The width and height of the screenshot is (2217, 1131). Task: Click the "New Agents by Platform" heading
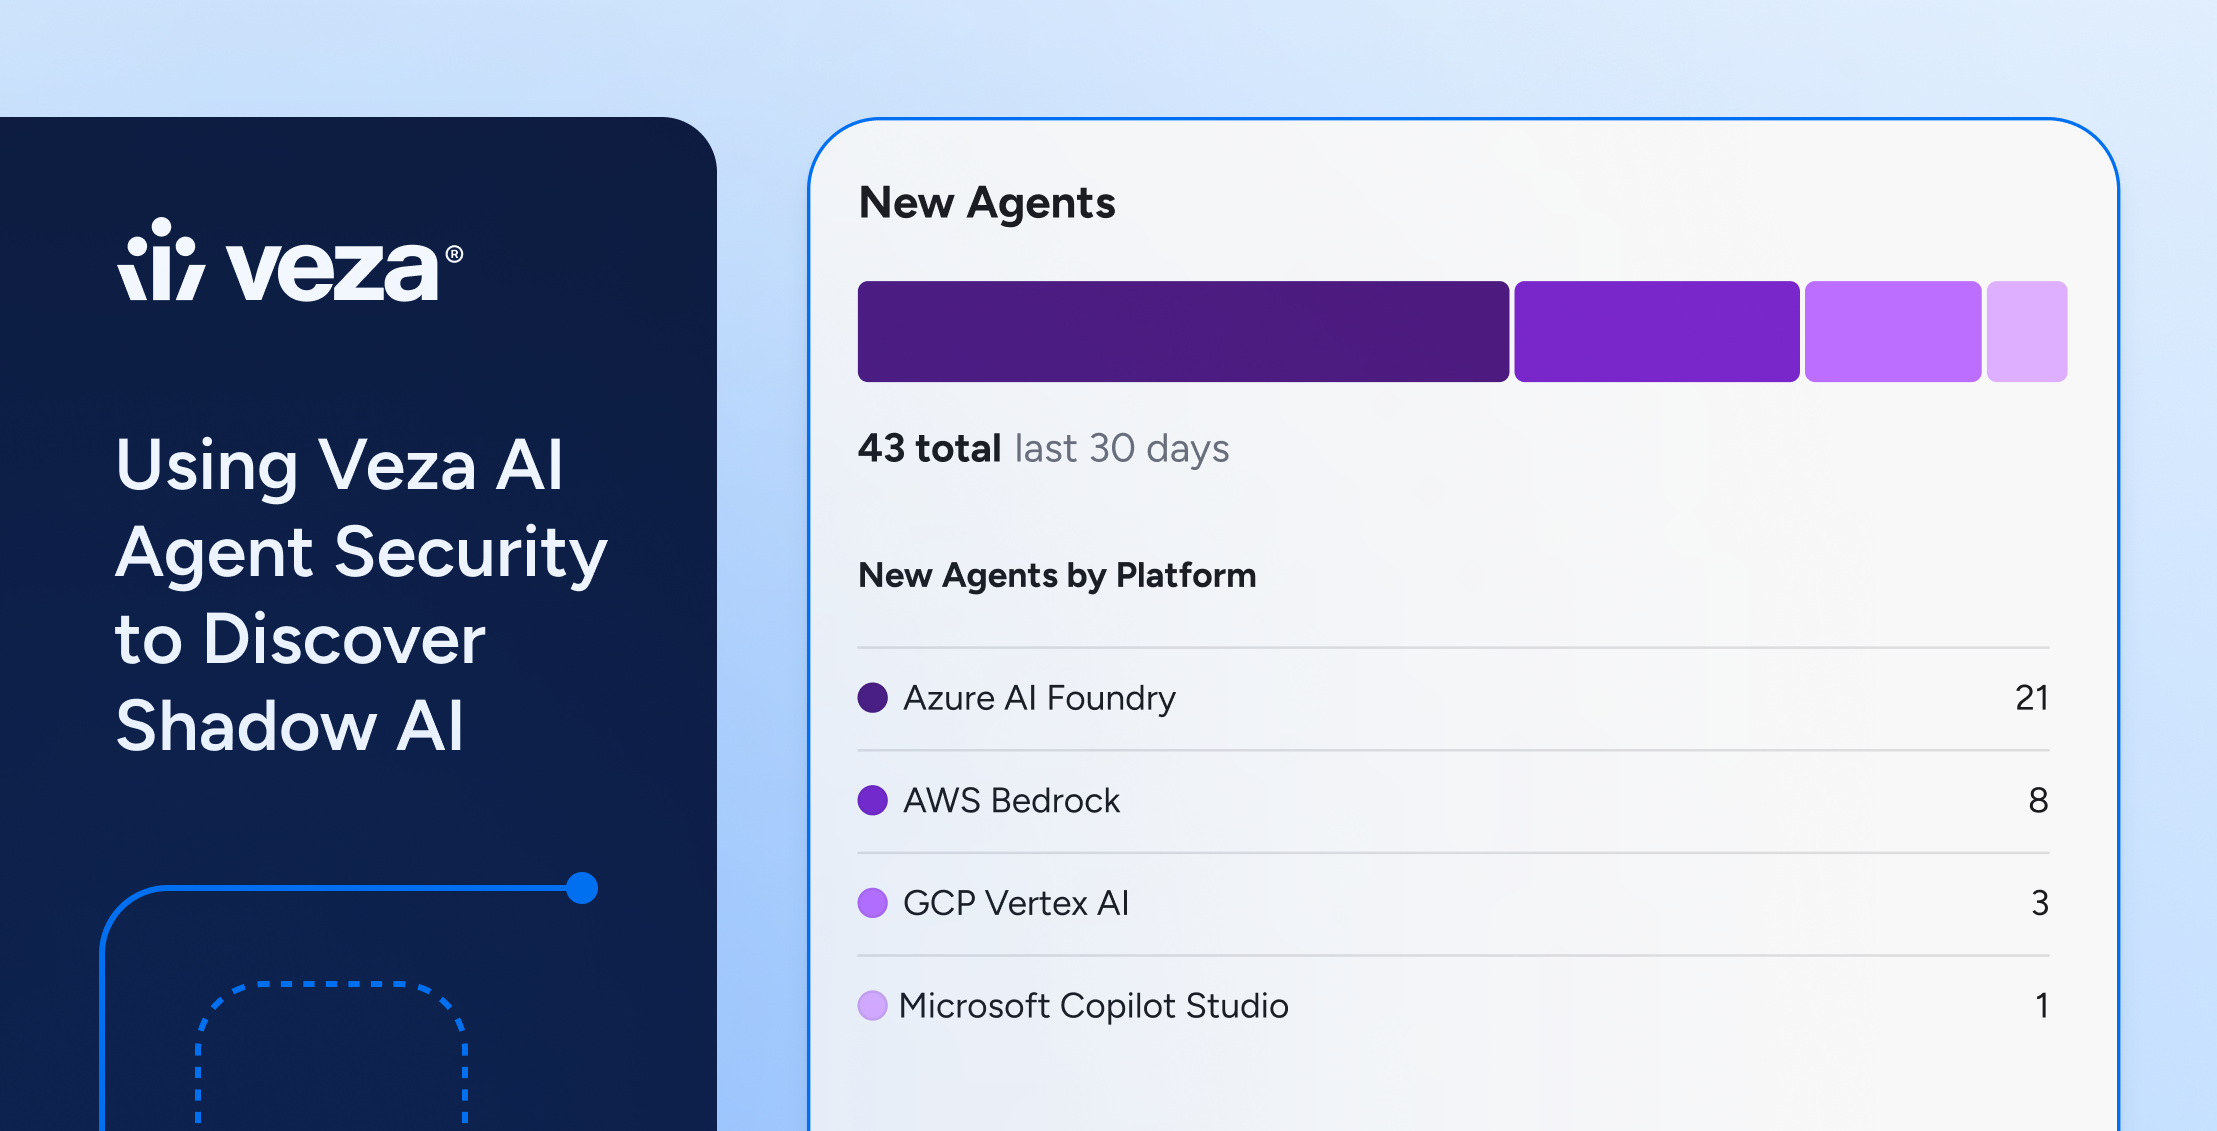click(x=1057, y=575)
